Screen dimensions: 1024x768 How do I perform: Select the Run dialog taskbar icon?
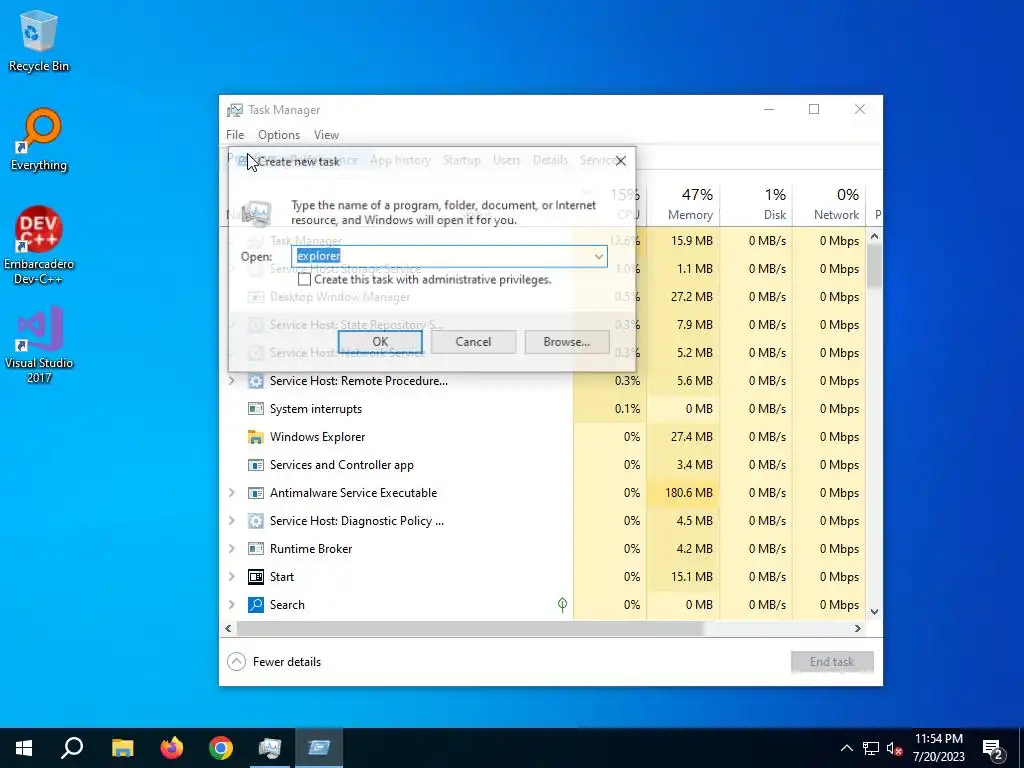[319, 748]
